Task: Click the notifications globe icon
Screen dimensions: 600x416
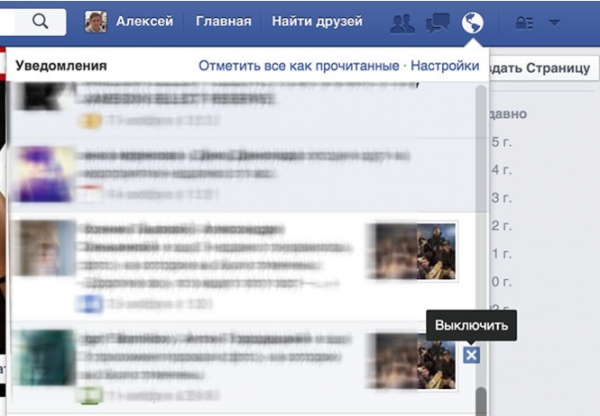Action: 472,21
